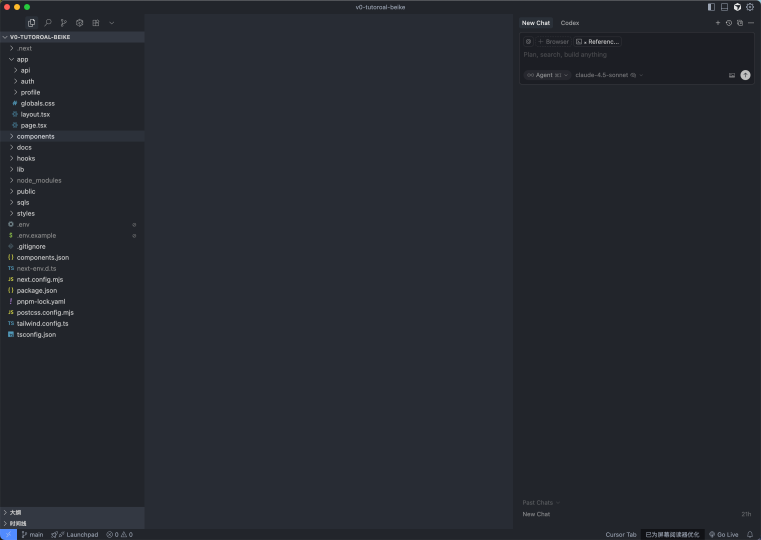The image size is (761, 540).
Task: Open the claude-4.5-sonnet model selector
Action: pyautogui.click(x=605, y=75)
